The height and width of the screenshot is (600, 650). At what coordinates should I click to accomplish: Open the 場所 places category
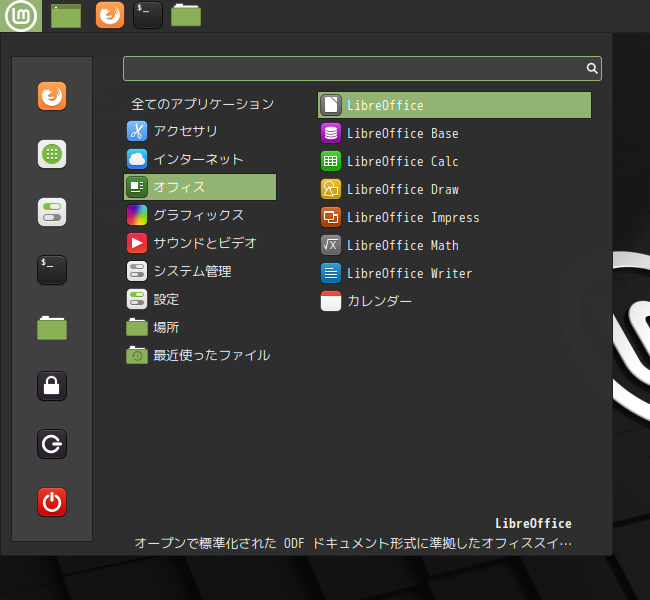click(200, 327)
